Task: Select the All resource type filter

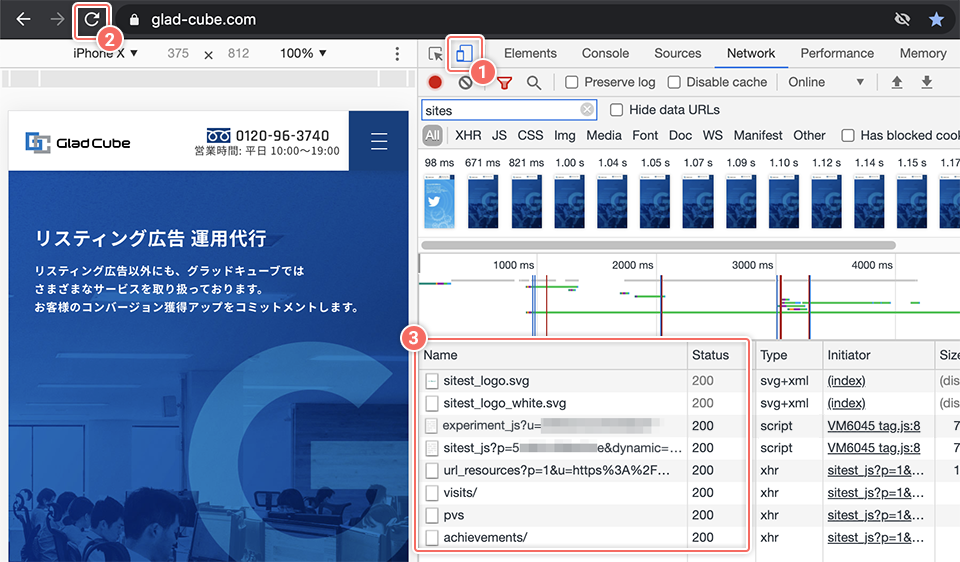Action: [x=433, y=135]
